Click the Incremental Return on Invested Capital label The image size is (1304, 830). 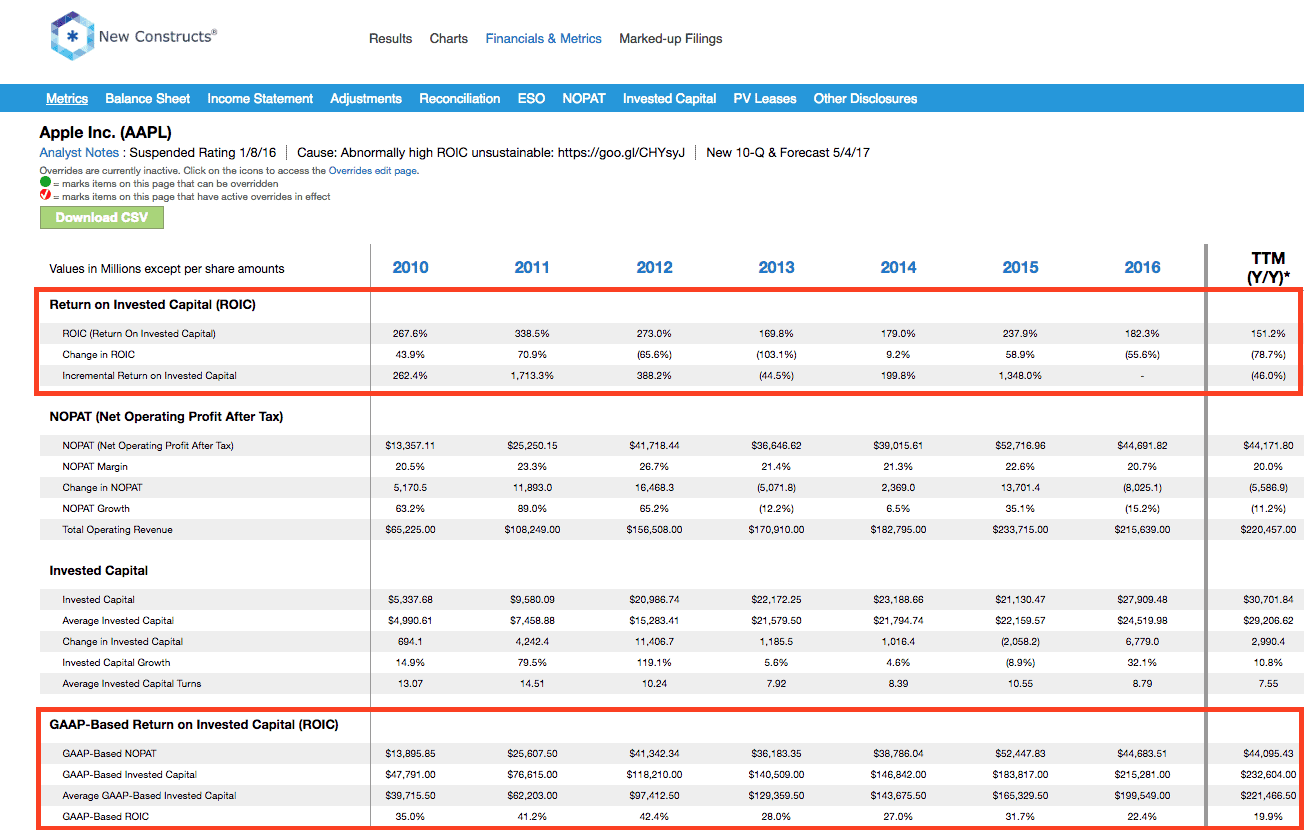click(149, 376)
